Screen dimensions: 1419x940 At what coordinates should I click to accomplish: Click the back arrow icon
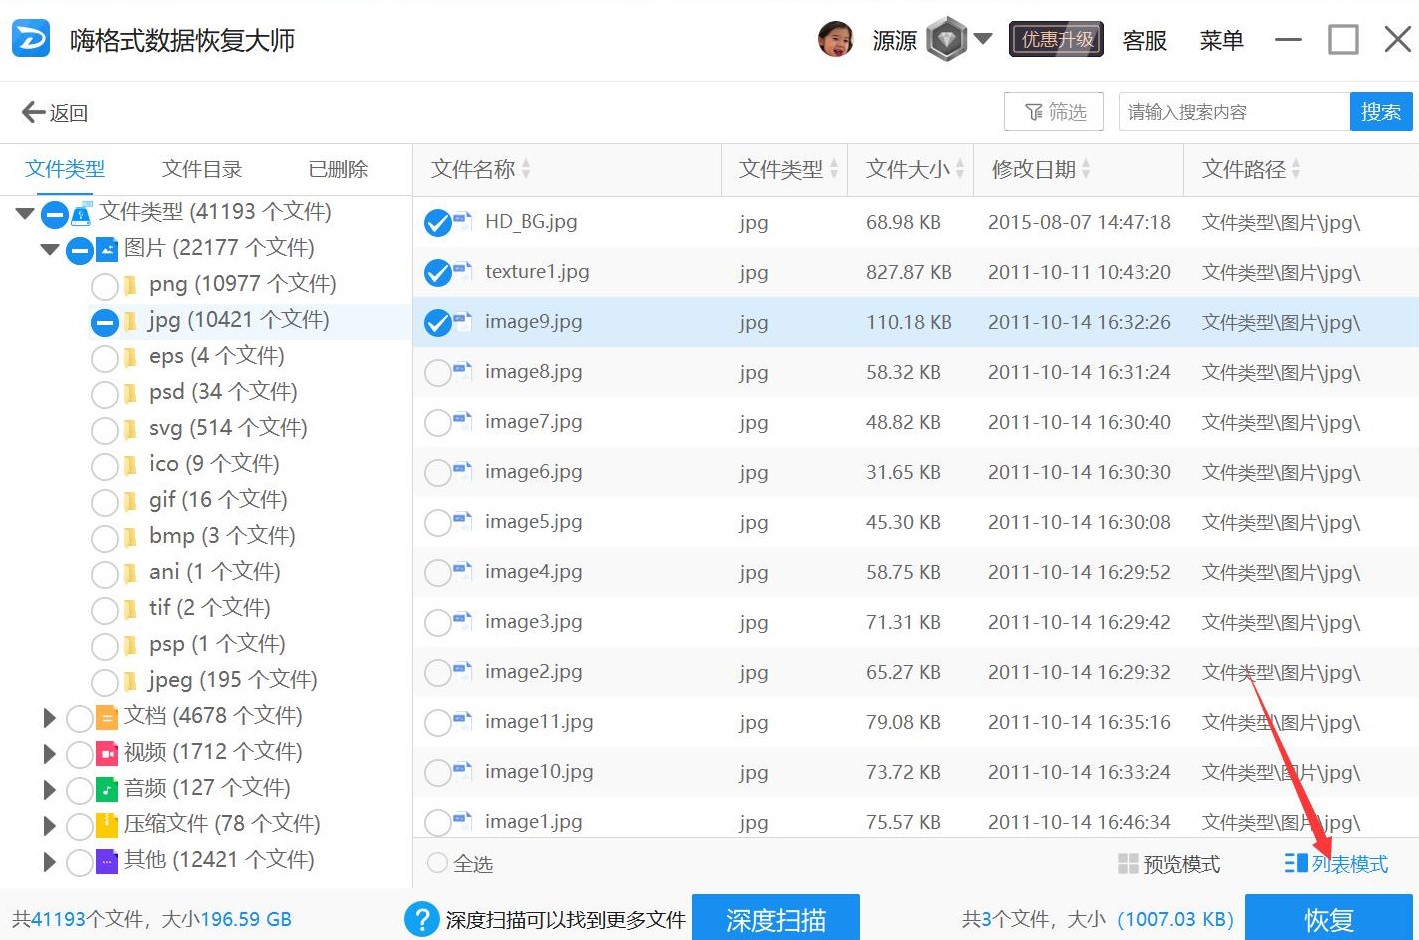33,112
